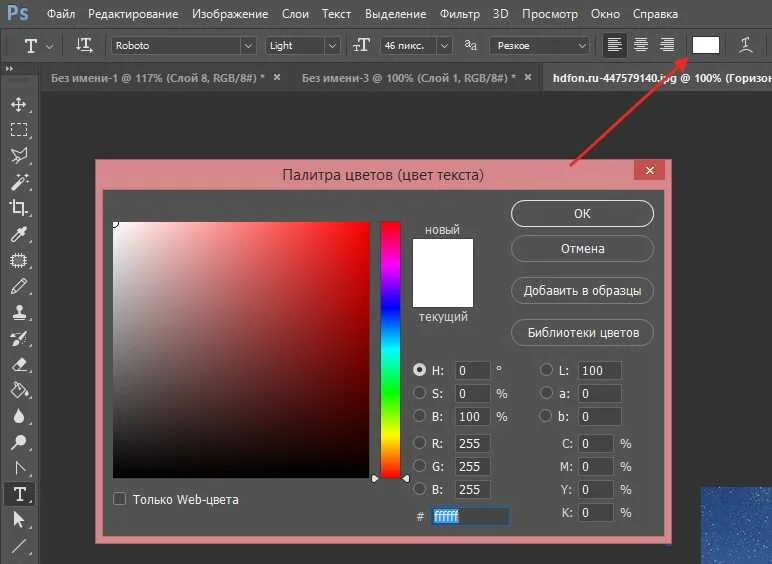Select the Horizontal Type tool in toolbox

pyautogui.click(x=19, y=494)
